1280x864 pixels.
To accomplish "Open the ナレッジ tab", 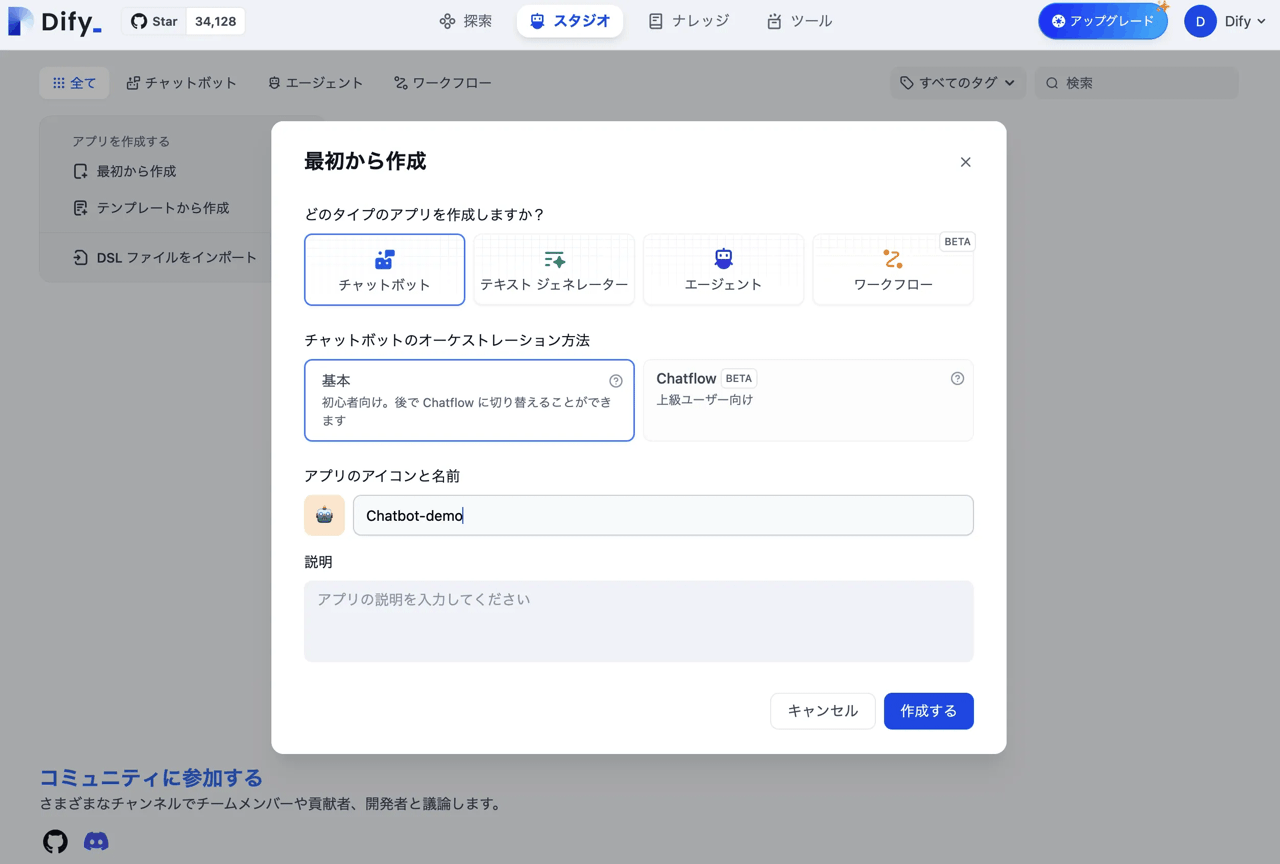I will coord(689,21).
